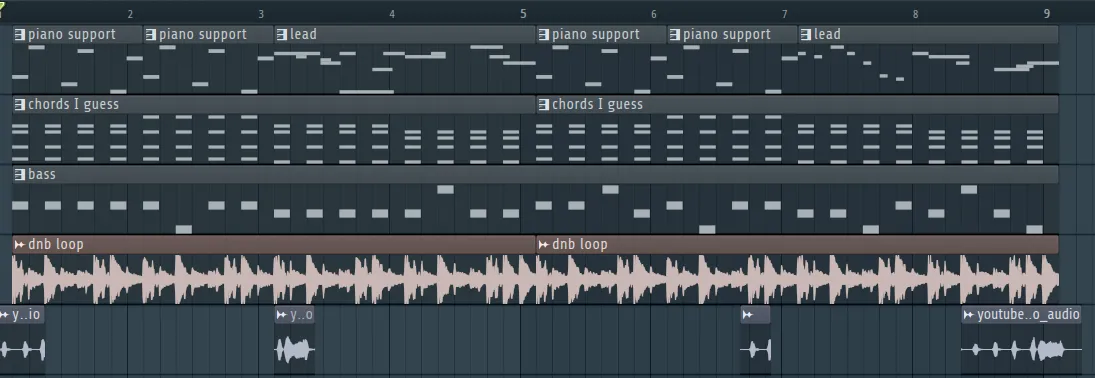Jump to bar 4 on the timeline ruler

click(392, 14)
